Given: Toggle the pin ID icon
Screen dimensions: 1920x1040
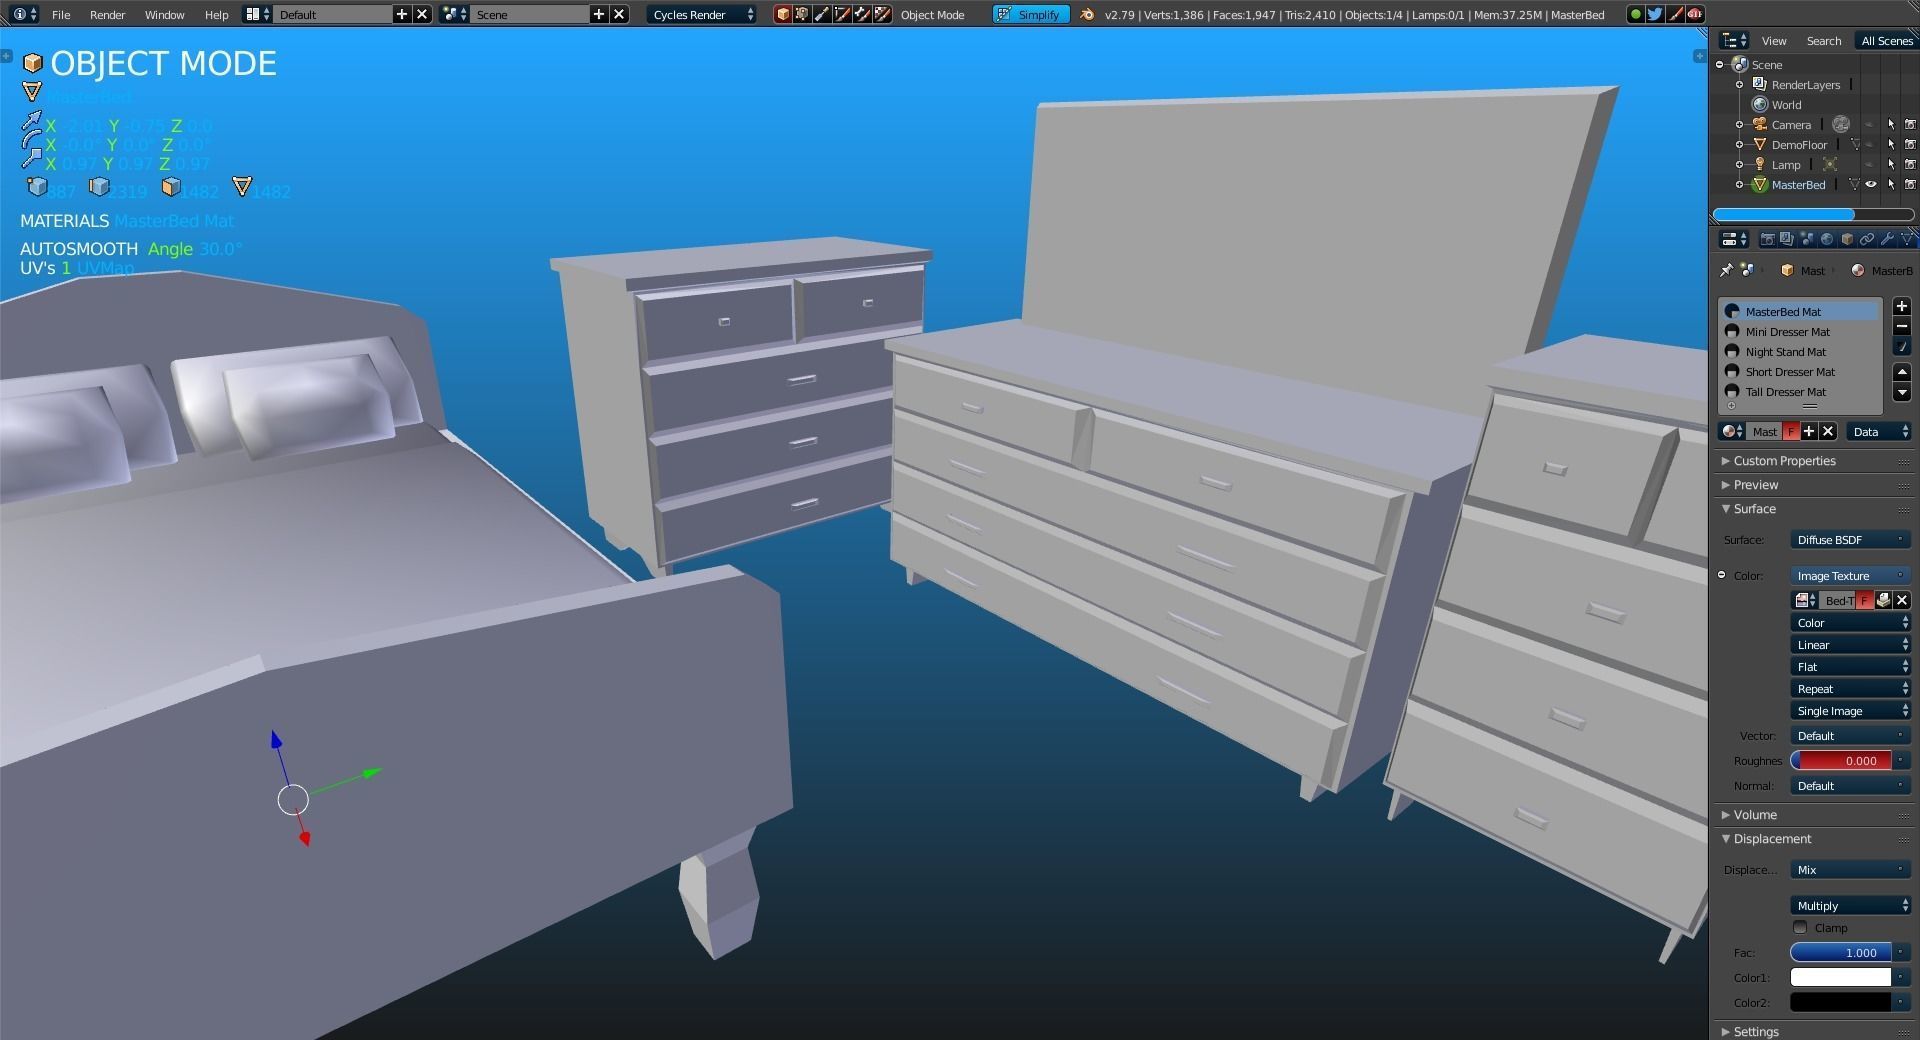Looking at the screenshot, I should (x=1726, y=270).
